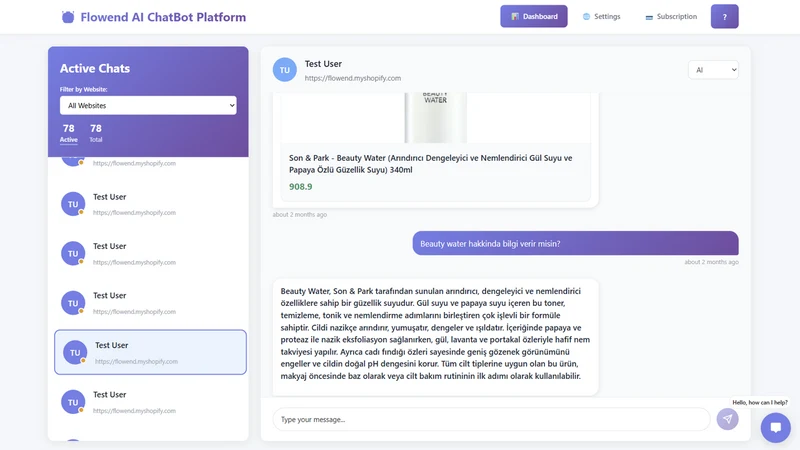Click the Test User avatar in chat header
The image size is (800, 450).
pos(285,70)
